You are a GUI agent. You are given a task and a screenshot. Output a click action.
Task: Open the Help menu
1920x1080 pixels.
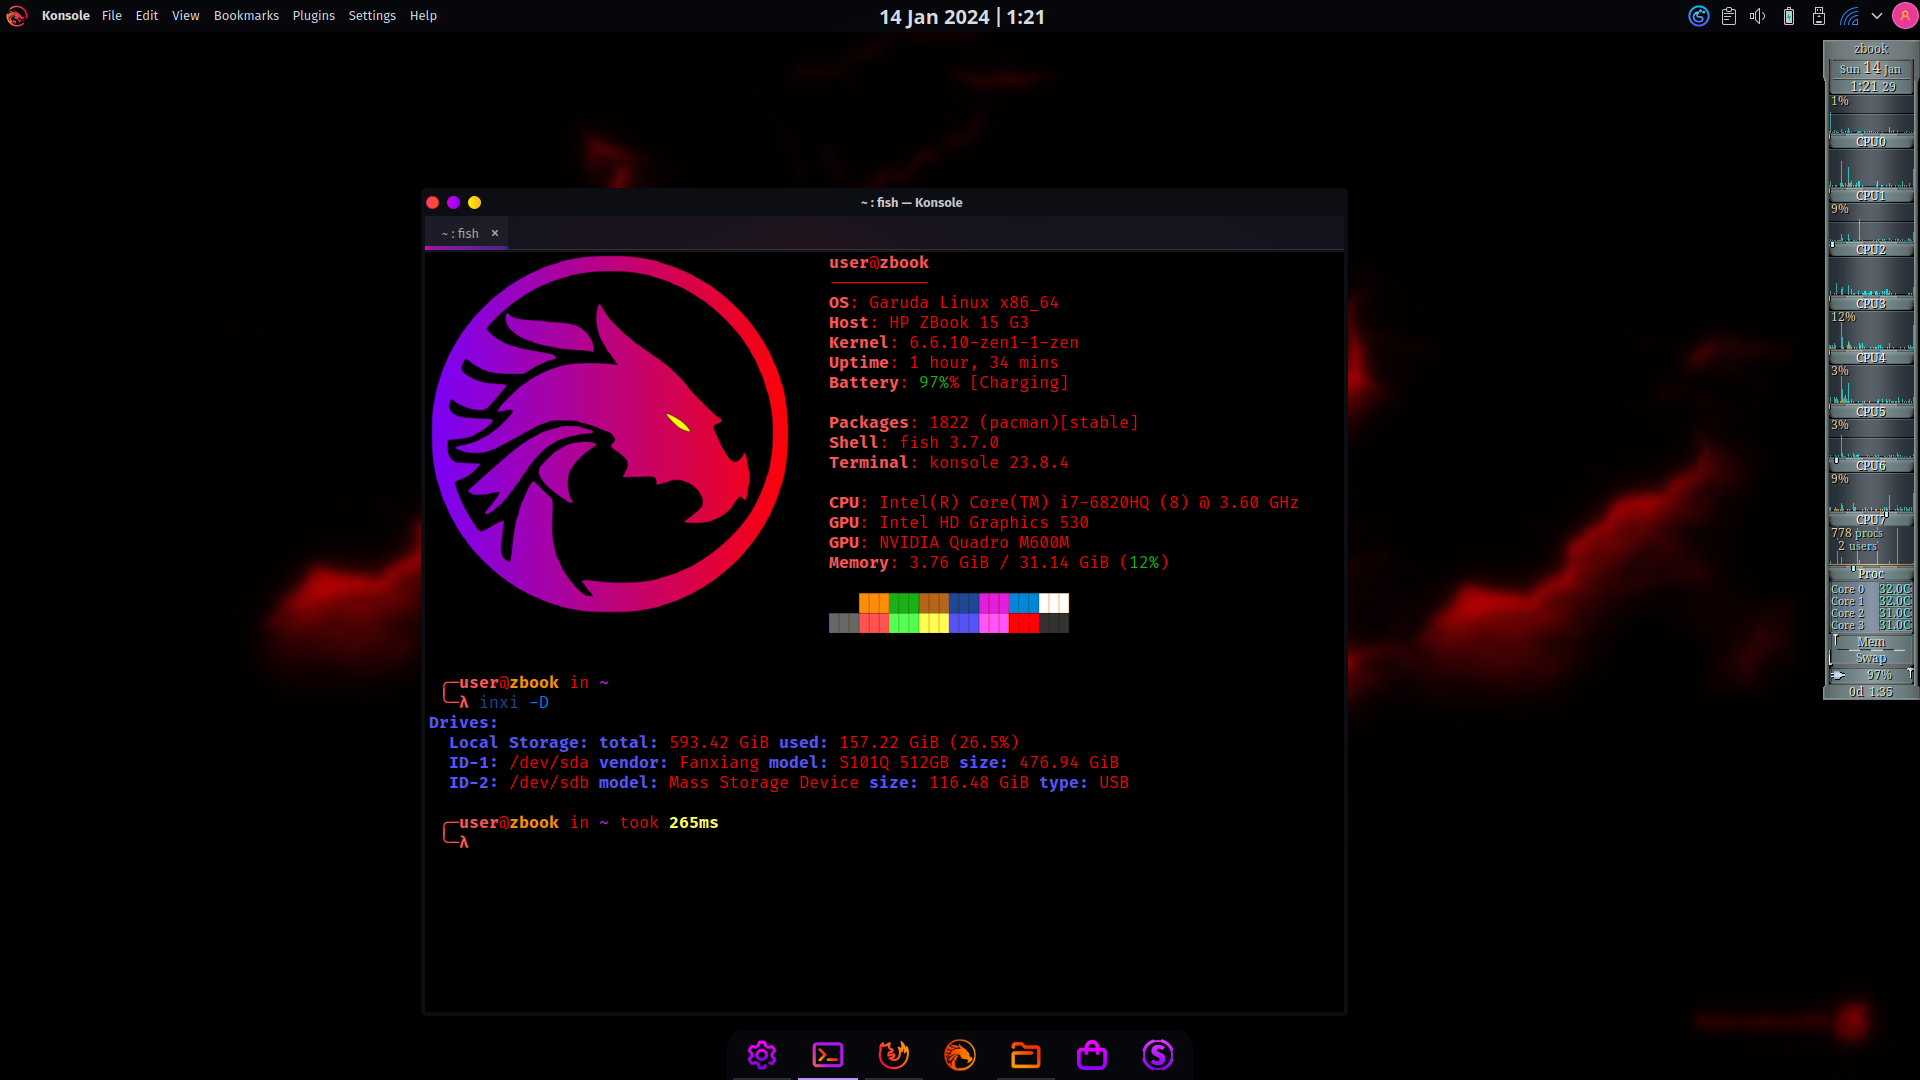[x=423, y=16]
